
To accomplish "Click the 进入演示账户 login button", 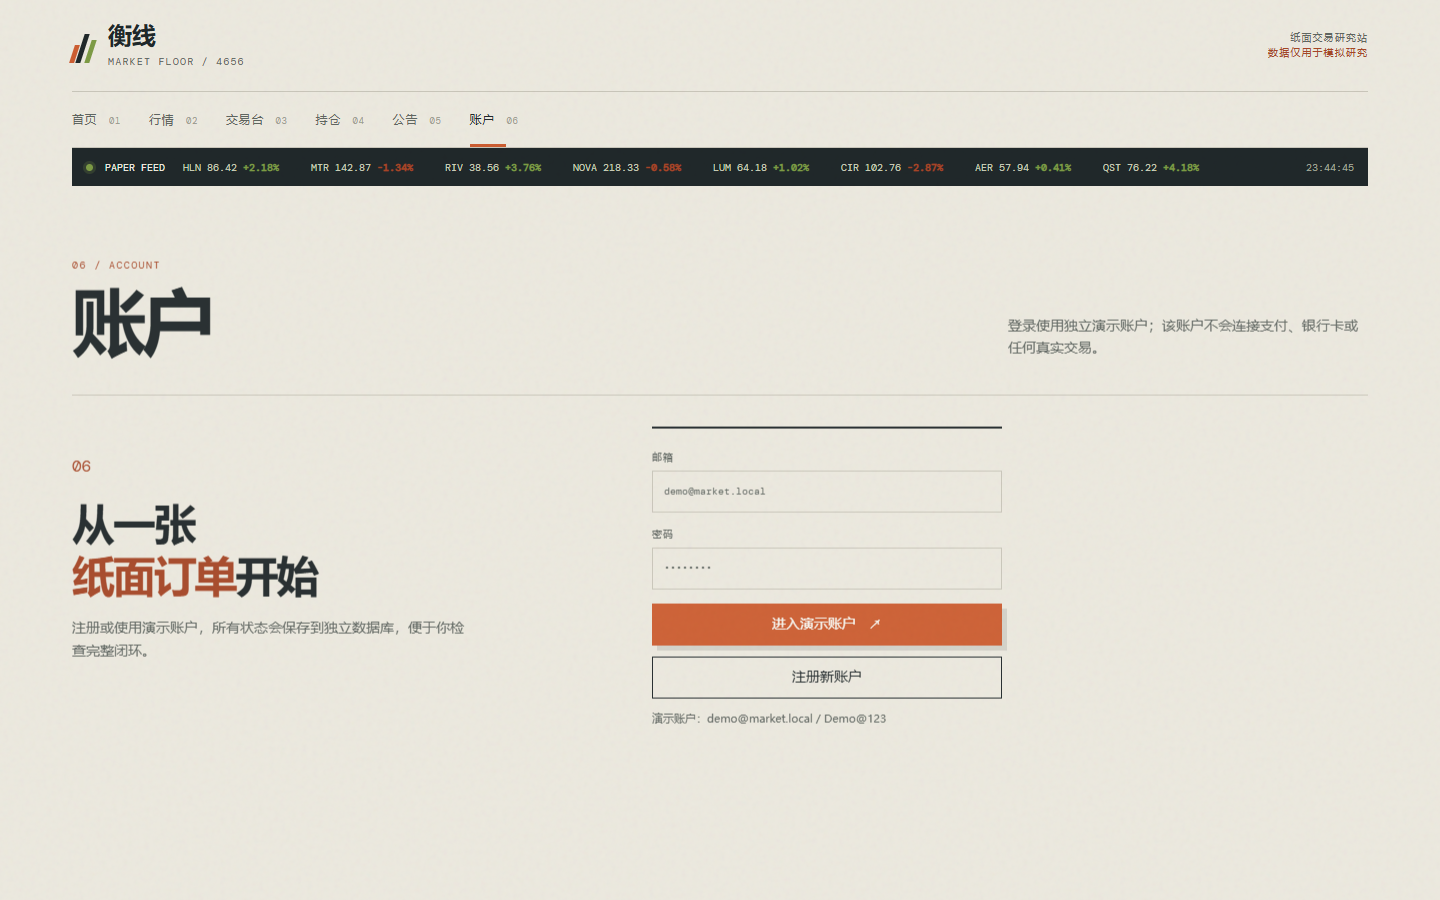I will (826, 624).
